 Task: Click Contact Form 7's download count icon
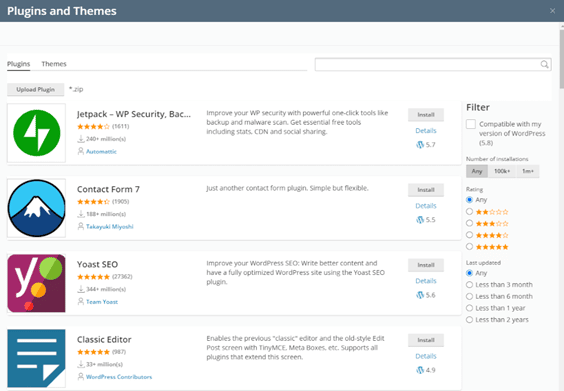click(x=81, y=214)
